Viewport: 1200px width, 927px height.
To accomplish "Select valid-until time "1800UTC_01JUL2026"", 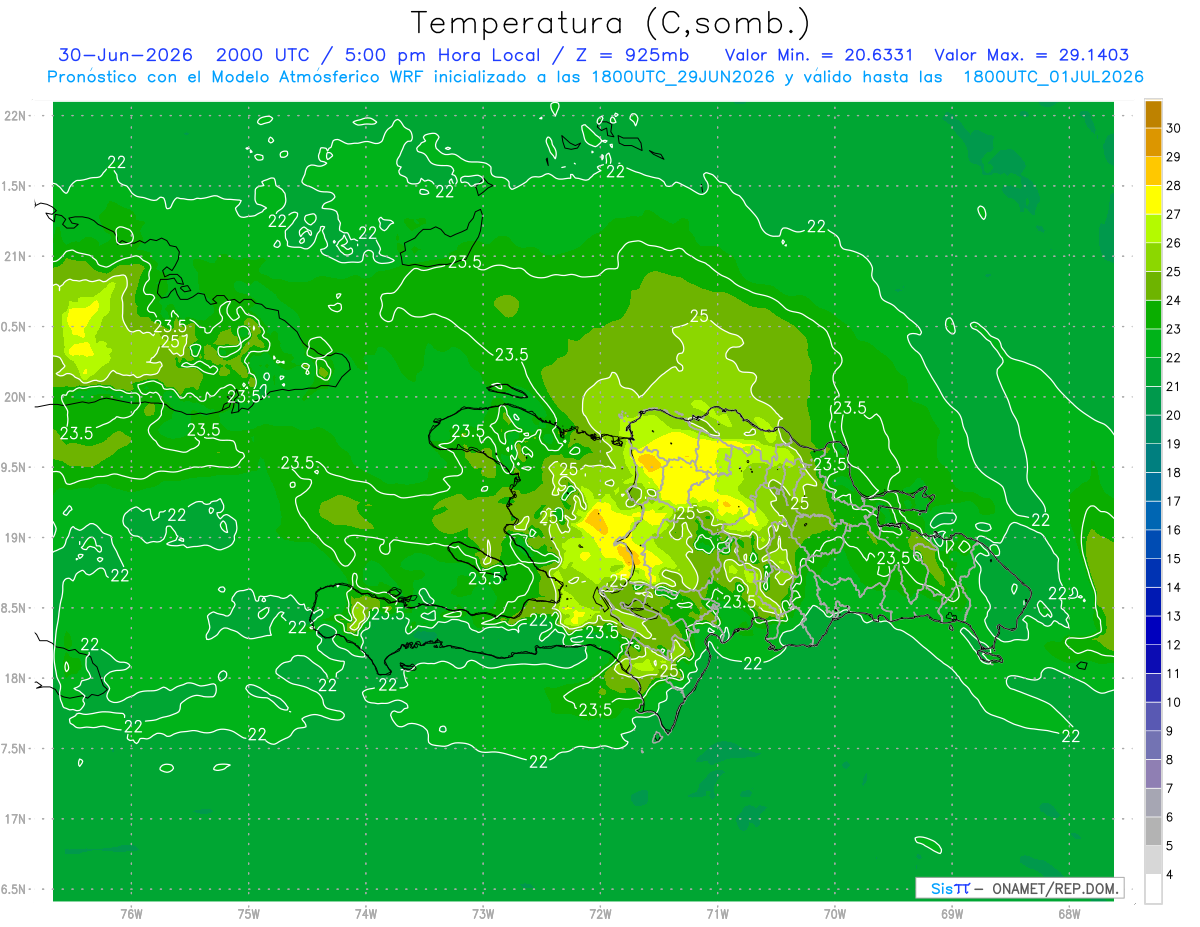I will point(1053,77).
